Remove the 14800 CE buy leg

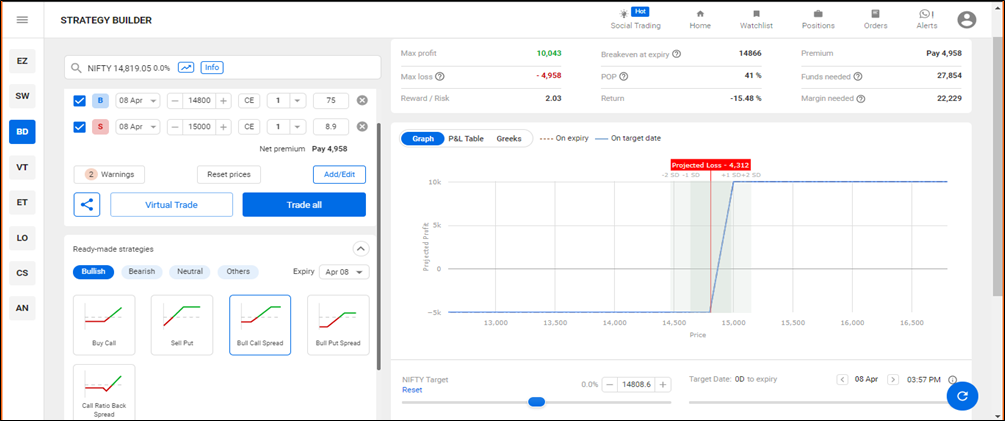362,100
